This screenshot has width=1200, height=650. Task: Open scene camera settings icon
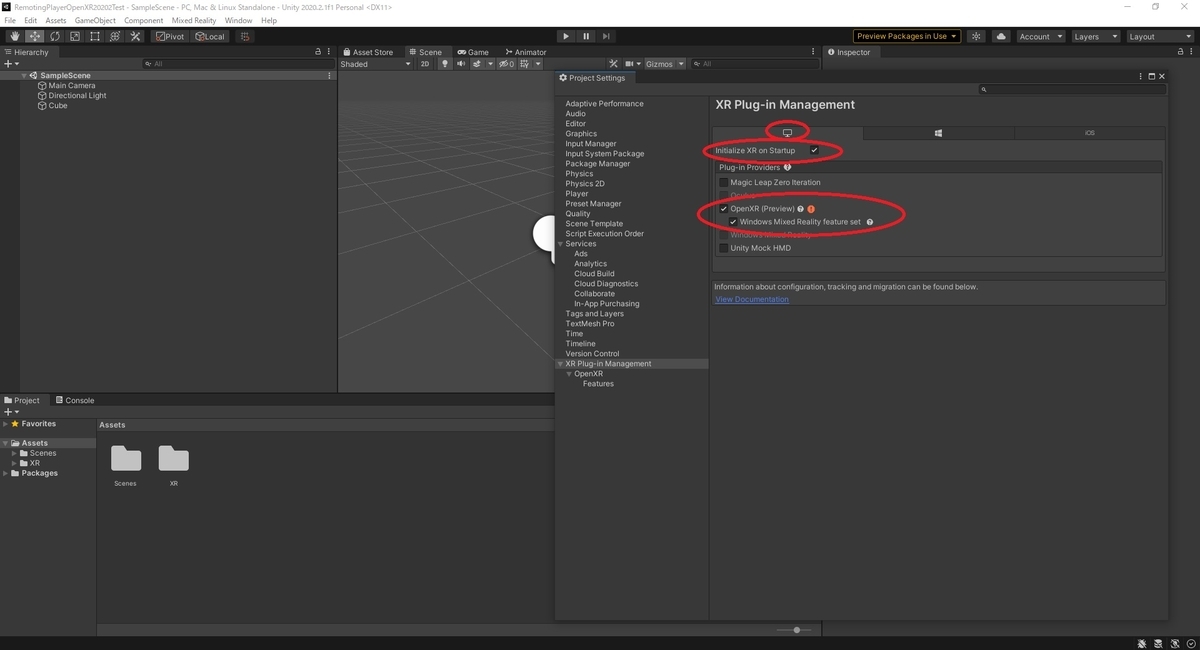pyautogui.click(x=630, y=64)
